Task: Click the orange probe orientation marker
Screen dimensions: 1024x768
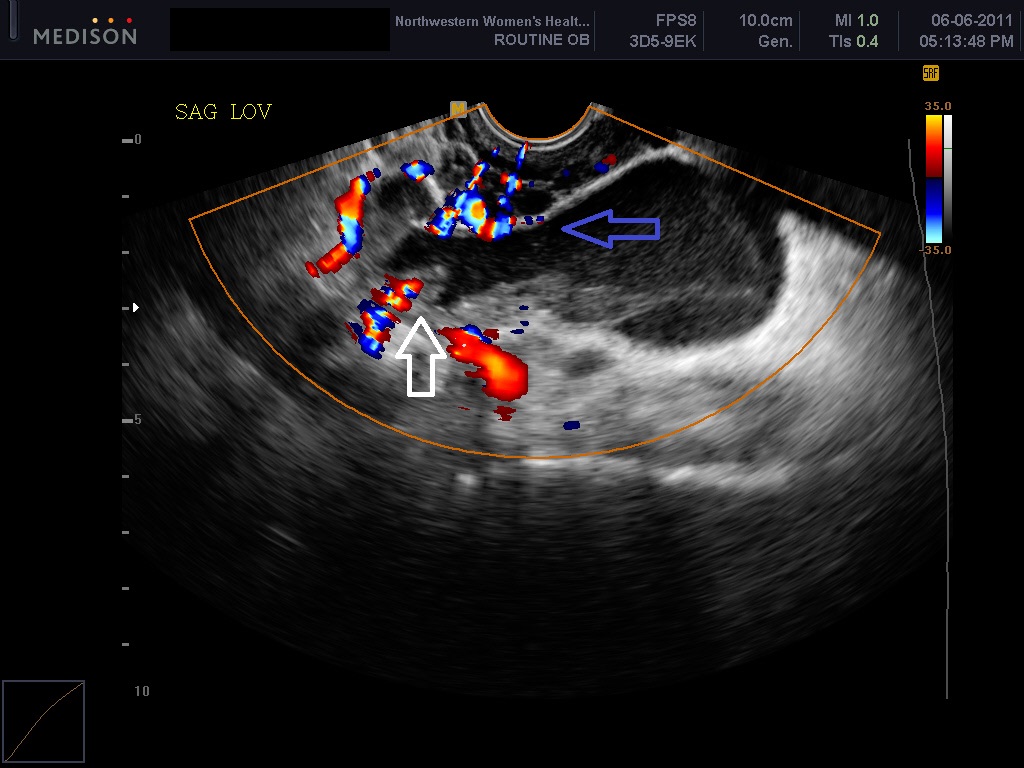Action: pos(458,108)
